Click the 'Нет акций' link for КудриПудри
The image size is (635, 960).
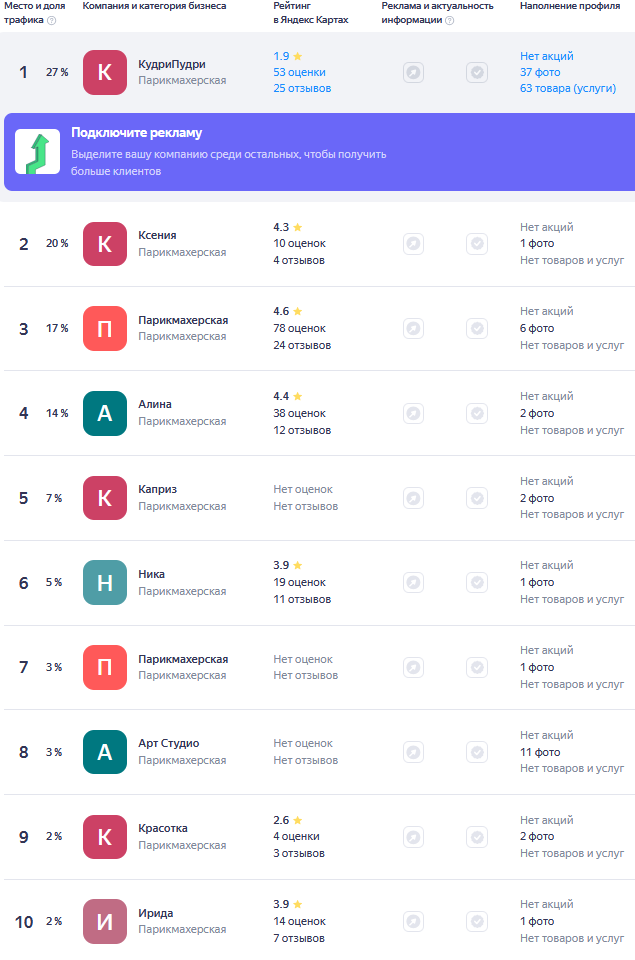pos(546,56)
